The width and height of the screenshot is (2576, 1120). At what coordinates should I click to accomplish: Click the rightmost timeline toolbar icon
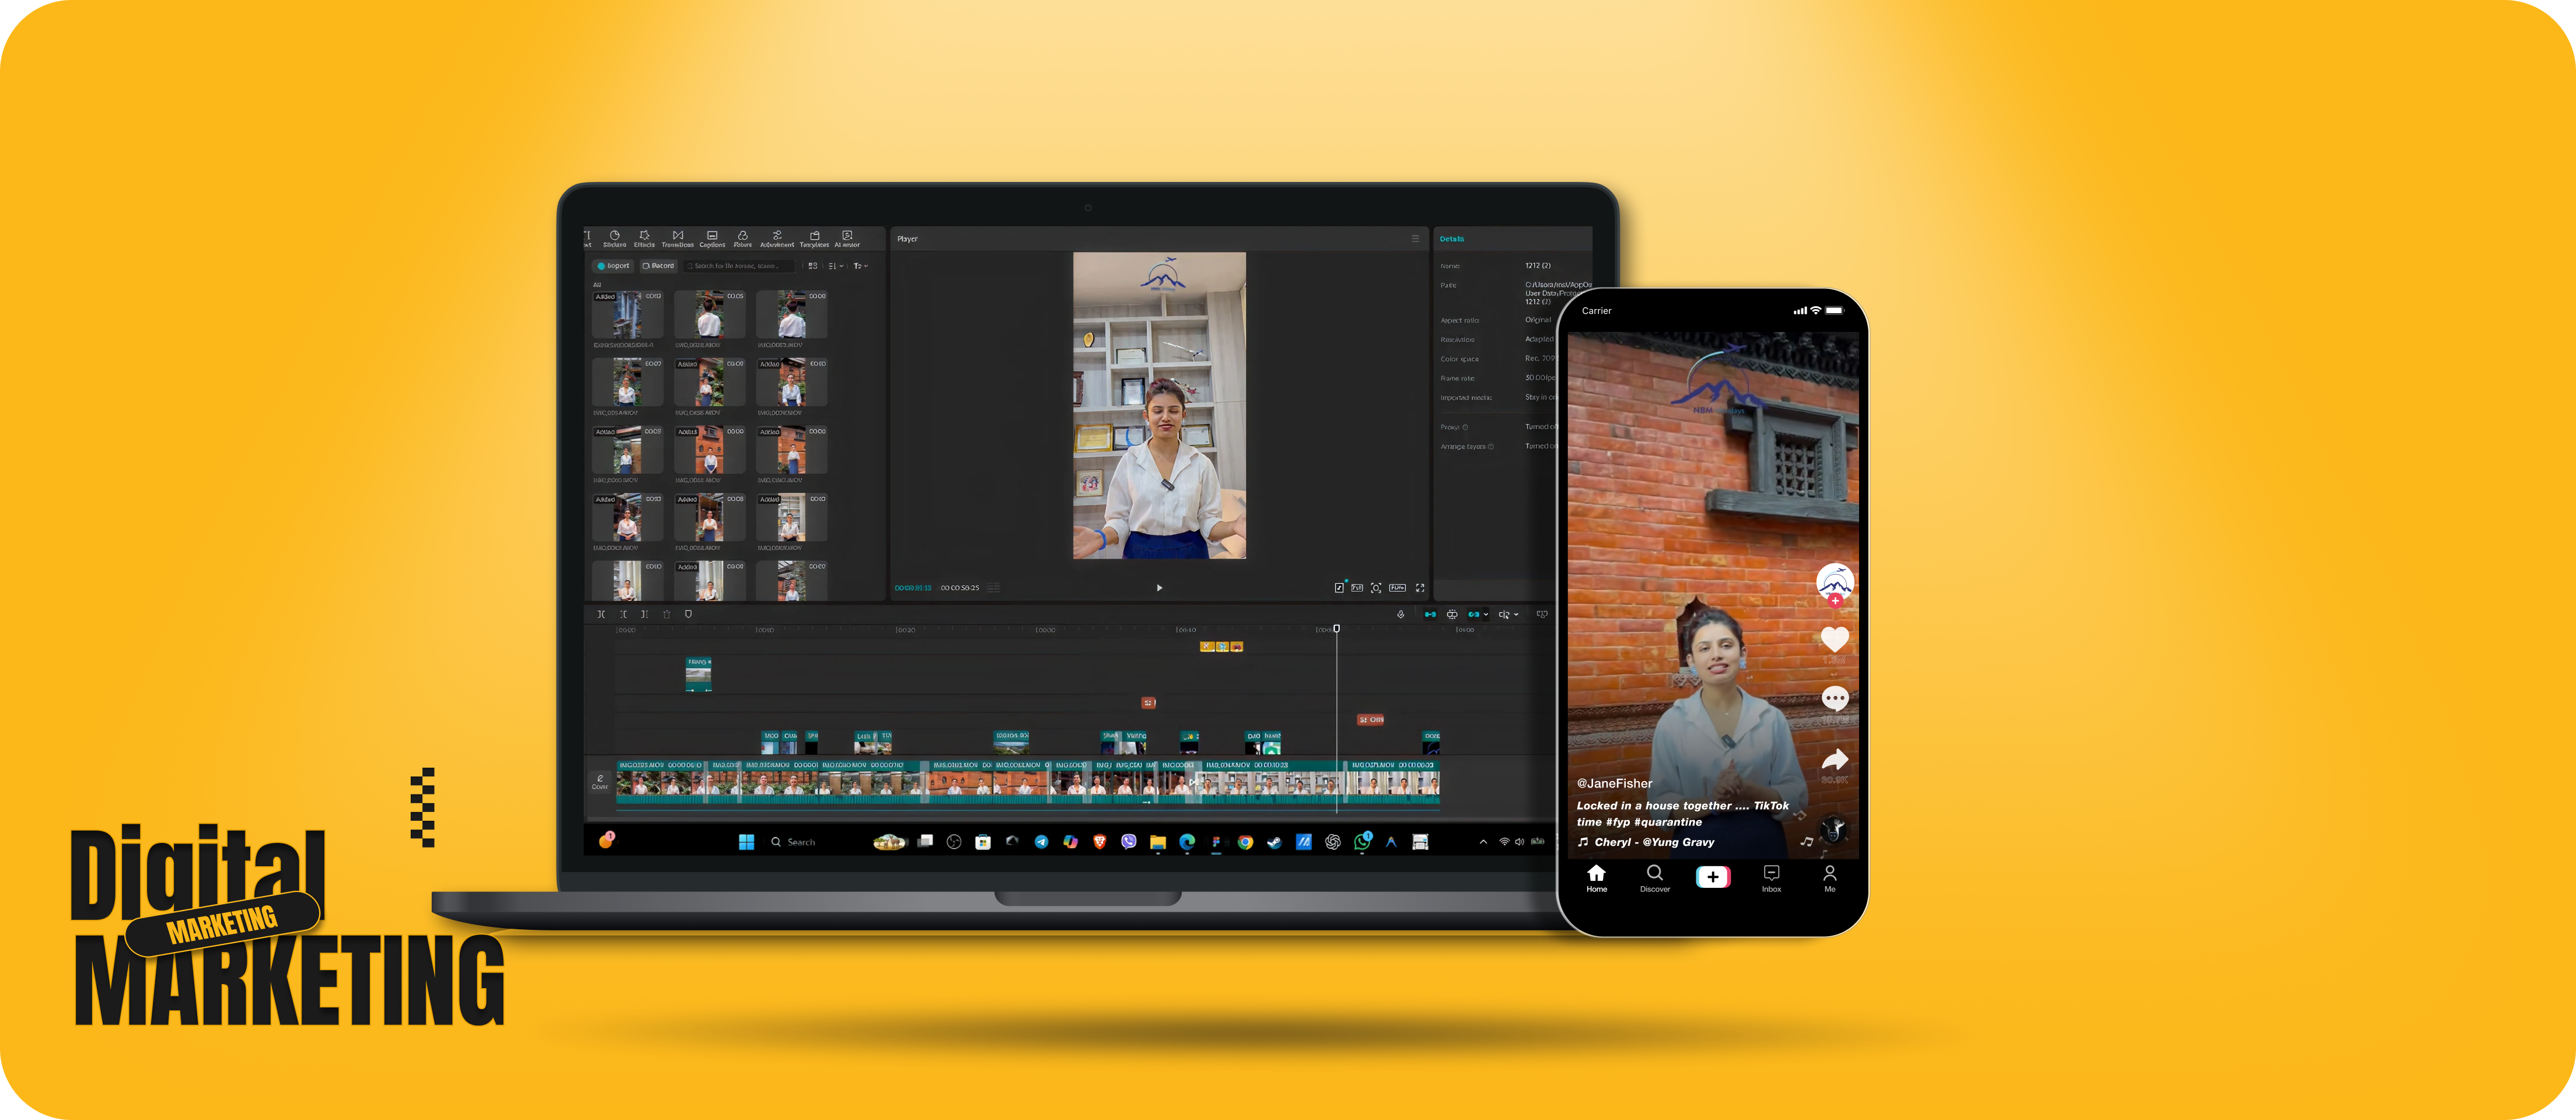tap(1542, 614)
